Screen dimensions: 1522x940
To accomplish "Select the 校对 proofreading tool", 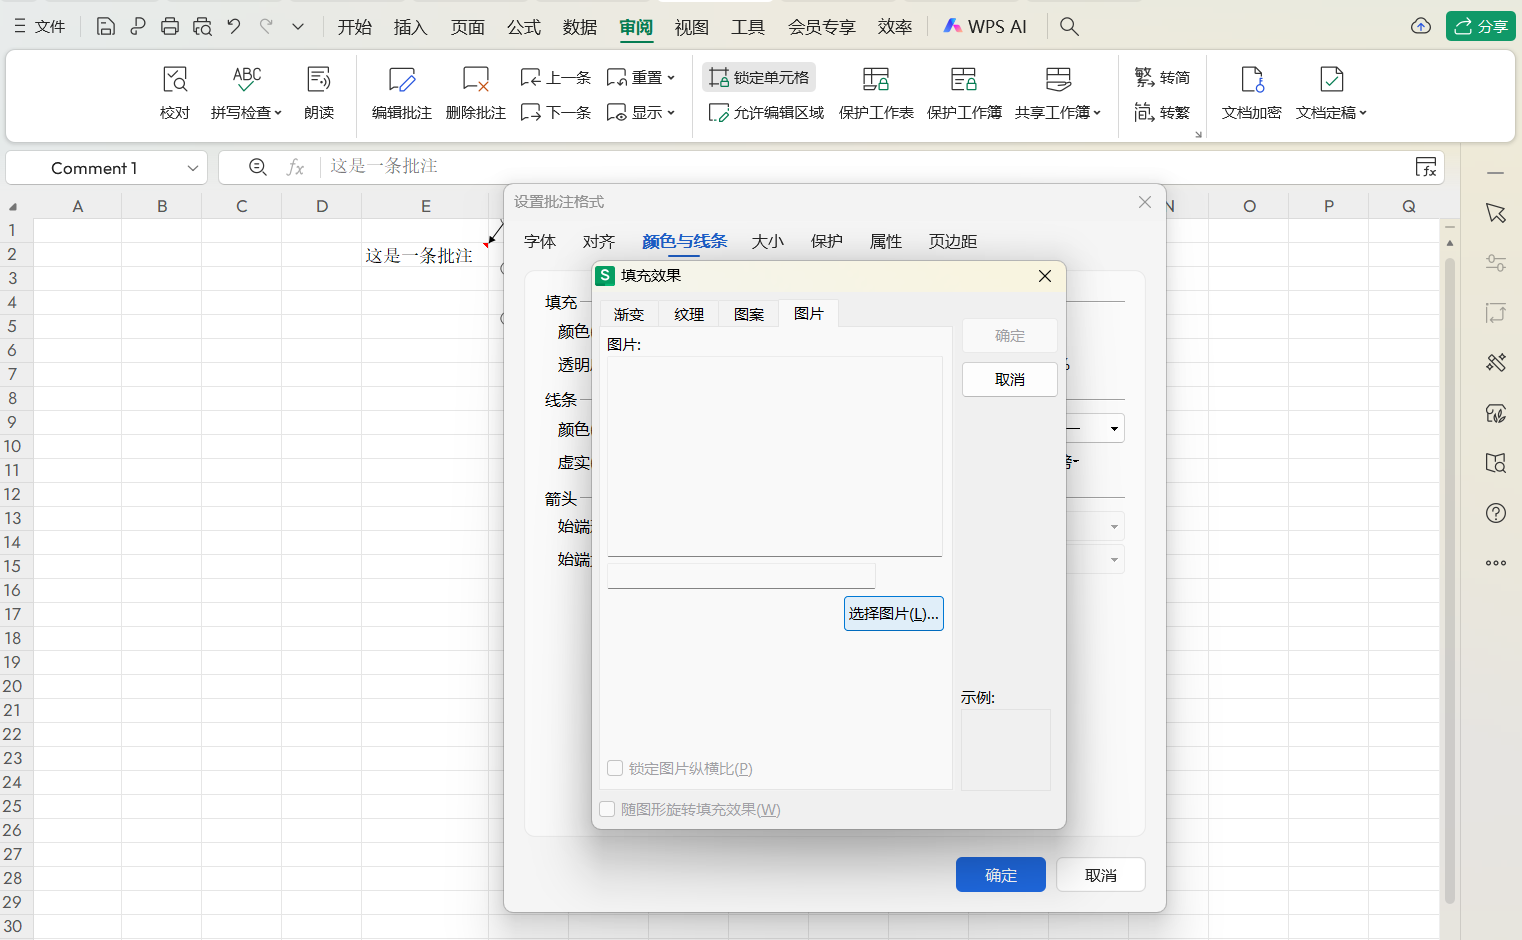I will (x=174, y=92).
